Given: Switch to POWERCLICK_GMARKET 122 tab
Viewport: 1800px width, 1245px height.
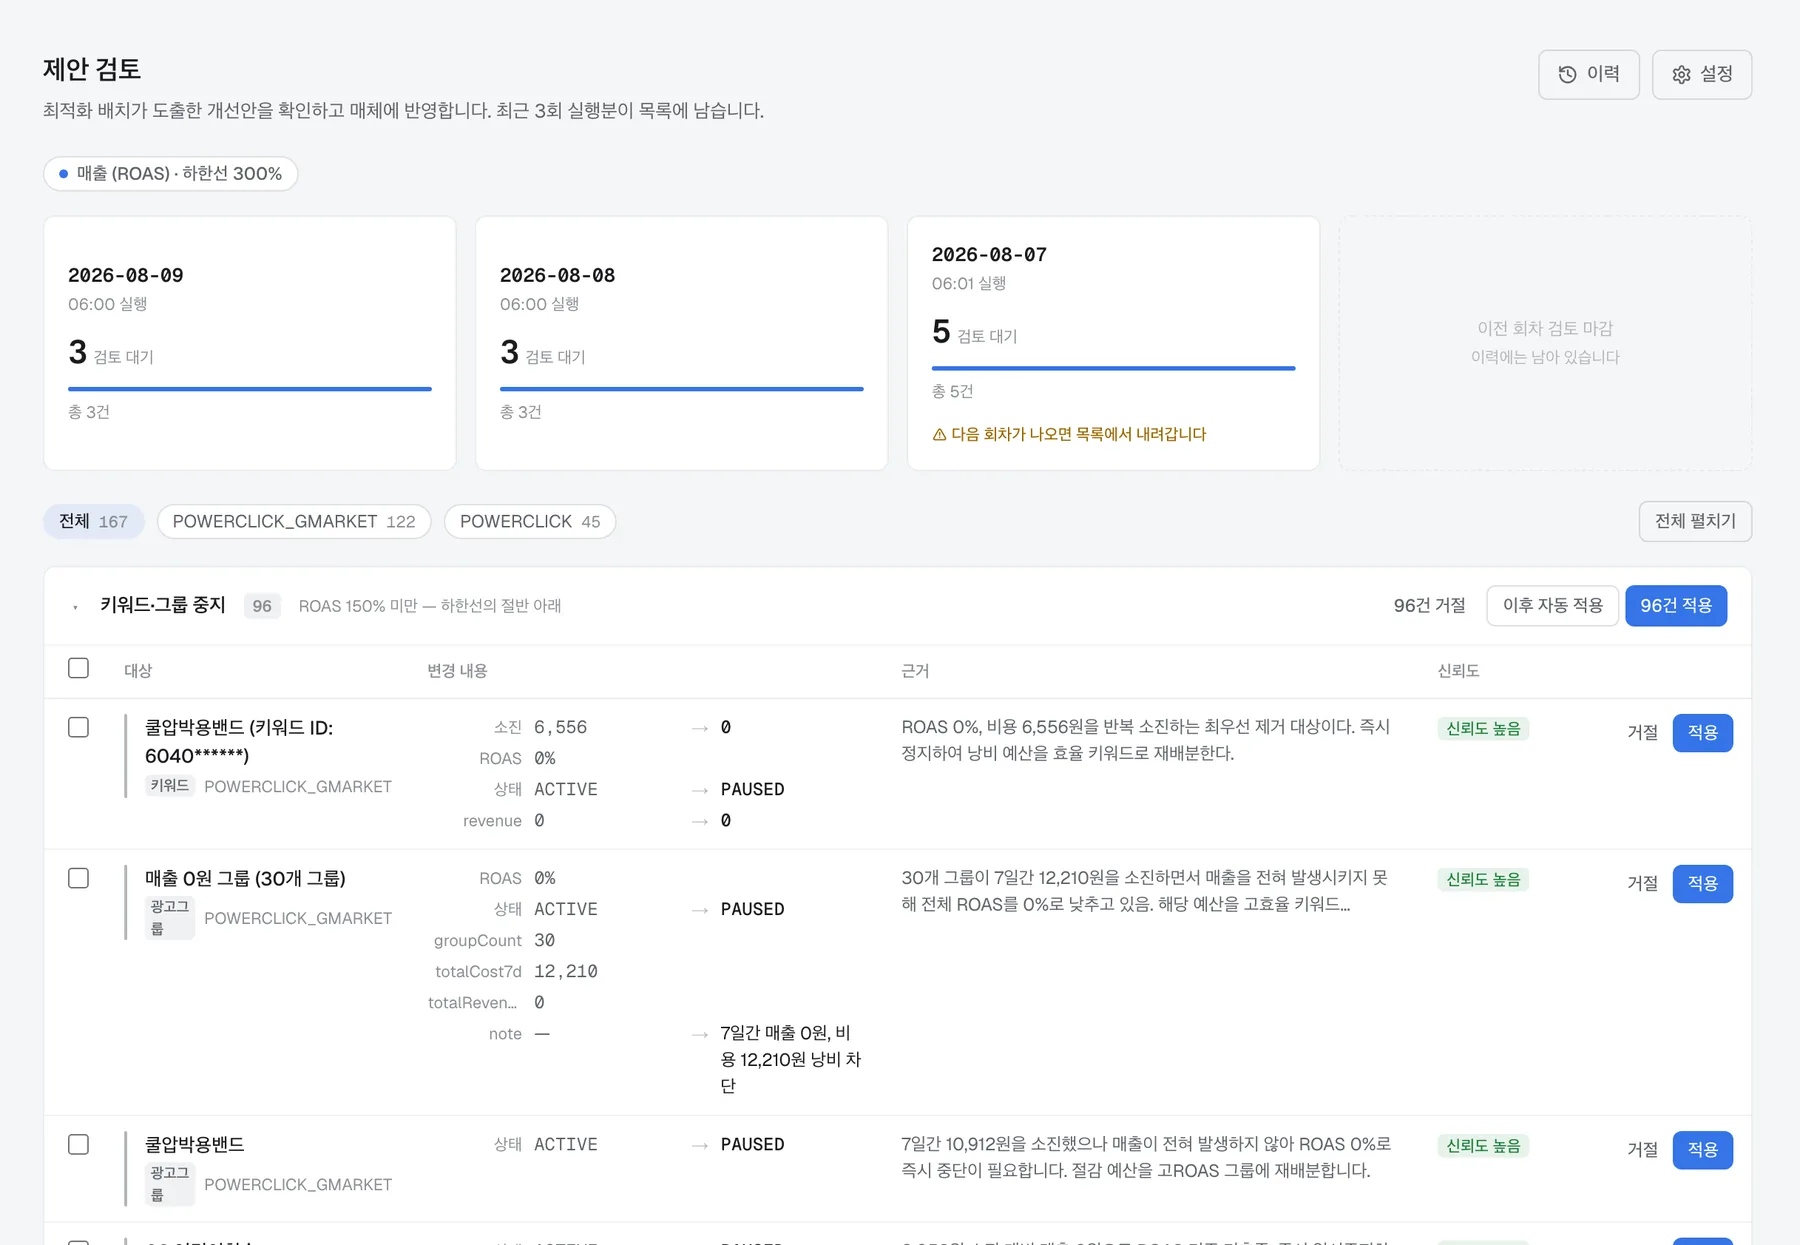Looking at the screenshot, I should (294, 521).
